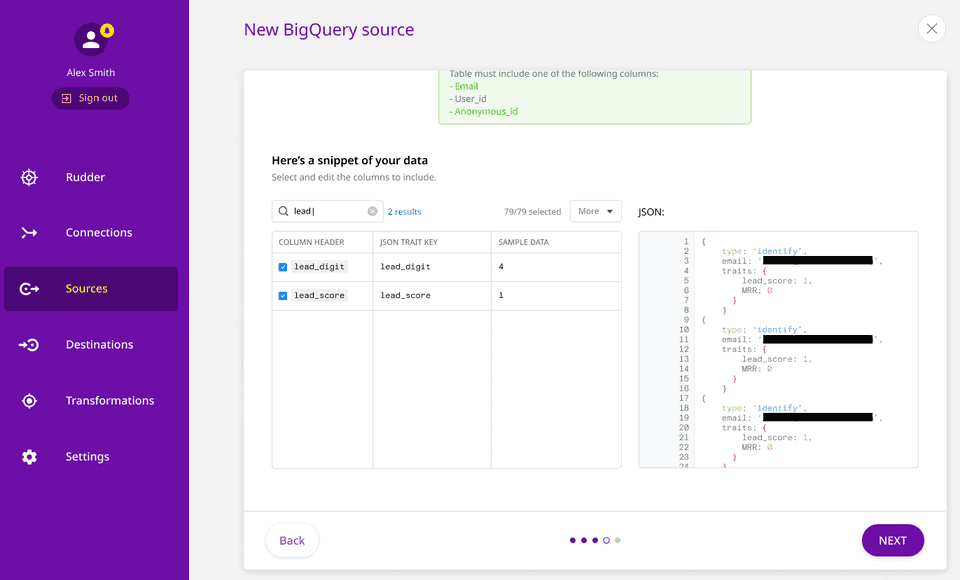Click the fourth step progress dot
The width and height of the screenshot is (960, 580).
606,541
